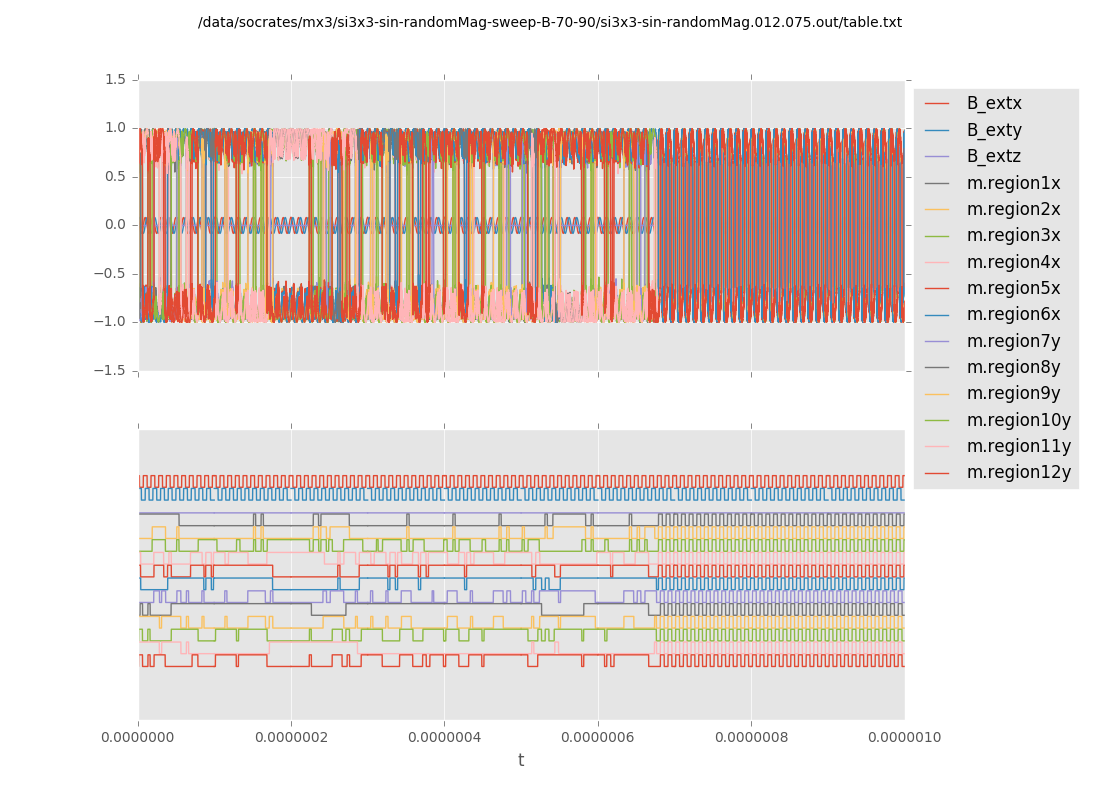Select the m.region11y legend label

[x=1018, y=446]
